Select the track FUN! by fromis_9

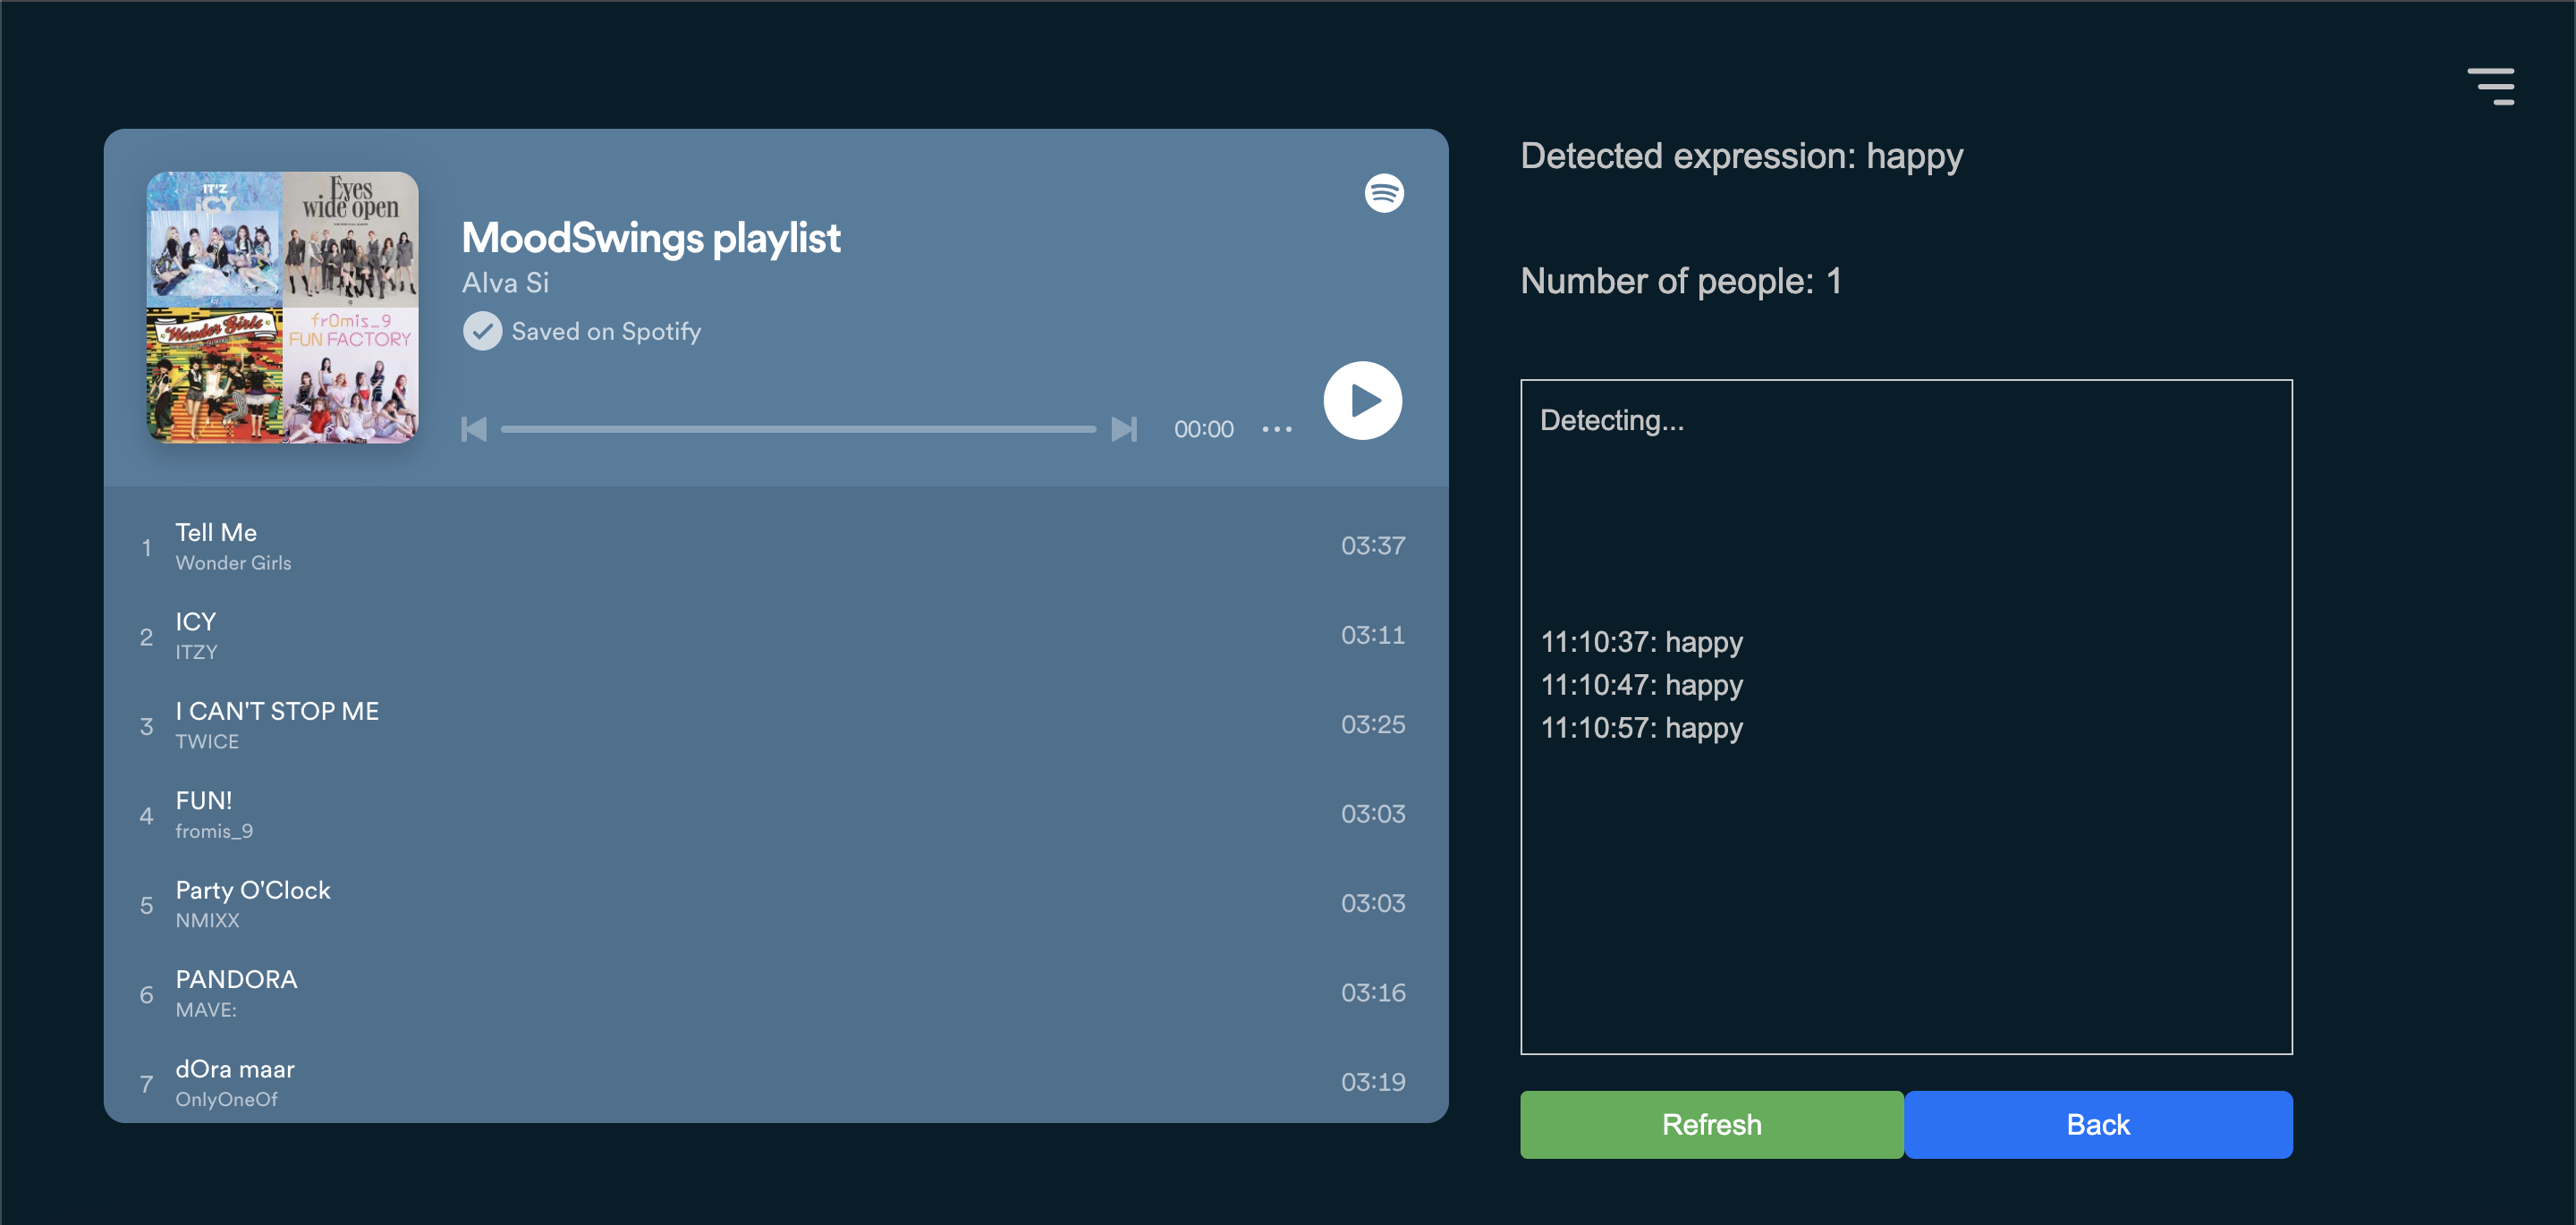click(x=204, y=801)
